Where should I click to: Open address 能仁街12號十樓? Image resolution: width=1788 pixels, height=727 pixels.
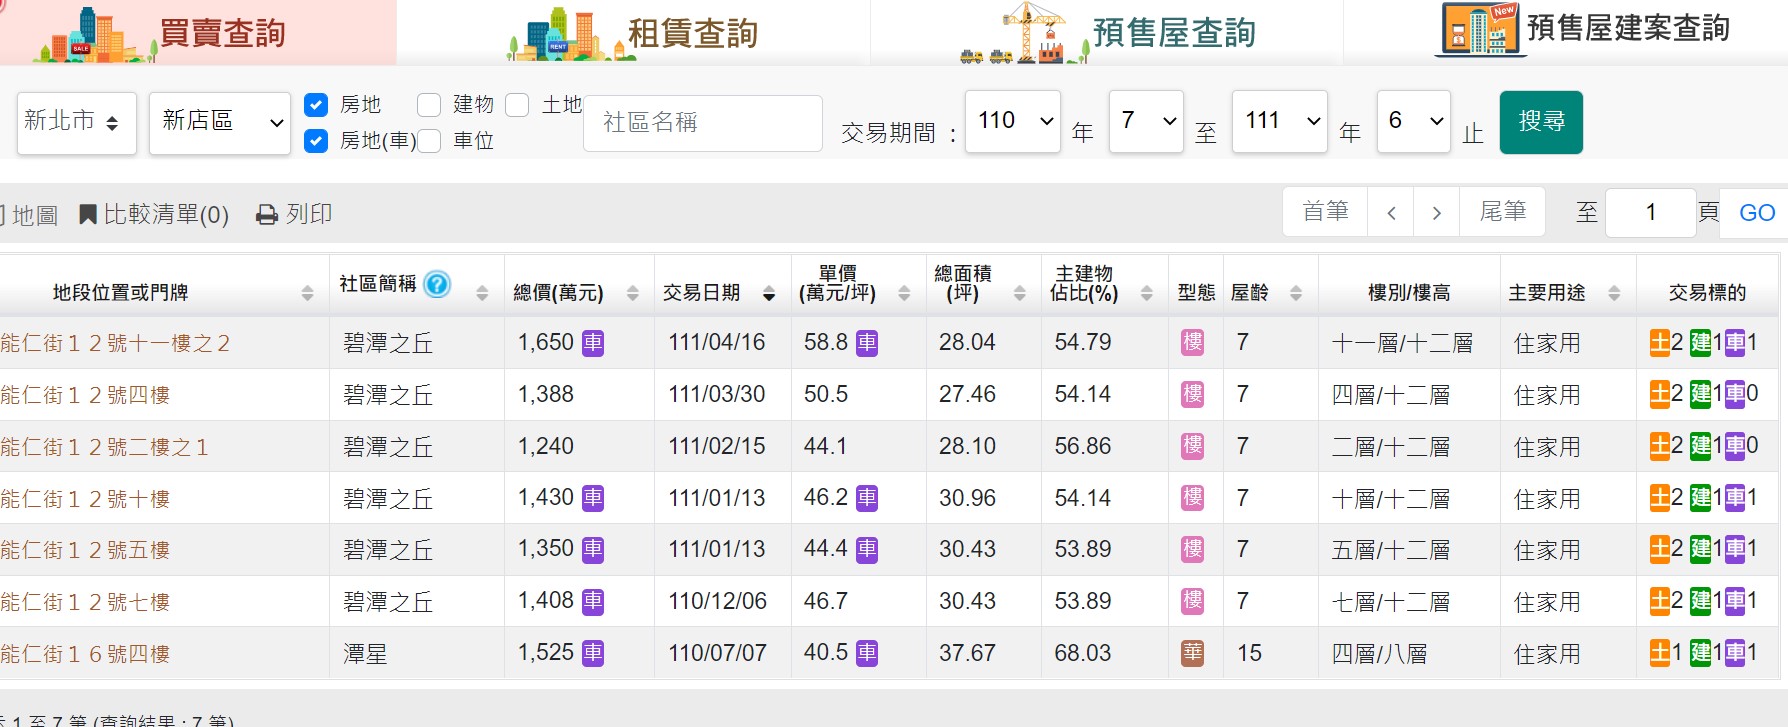click(x=85, y=499)
